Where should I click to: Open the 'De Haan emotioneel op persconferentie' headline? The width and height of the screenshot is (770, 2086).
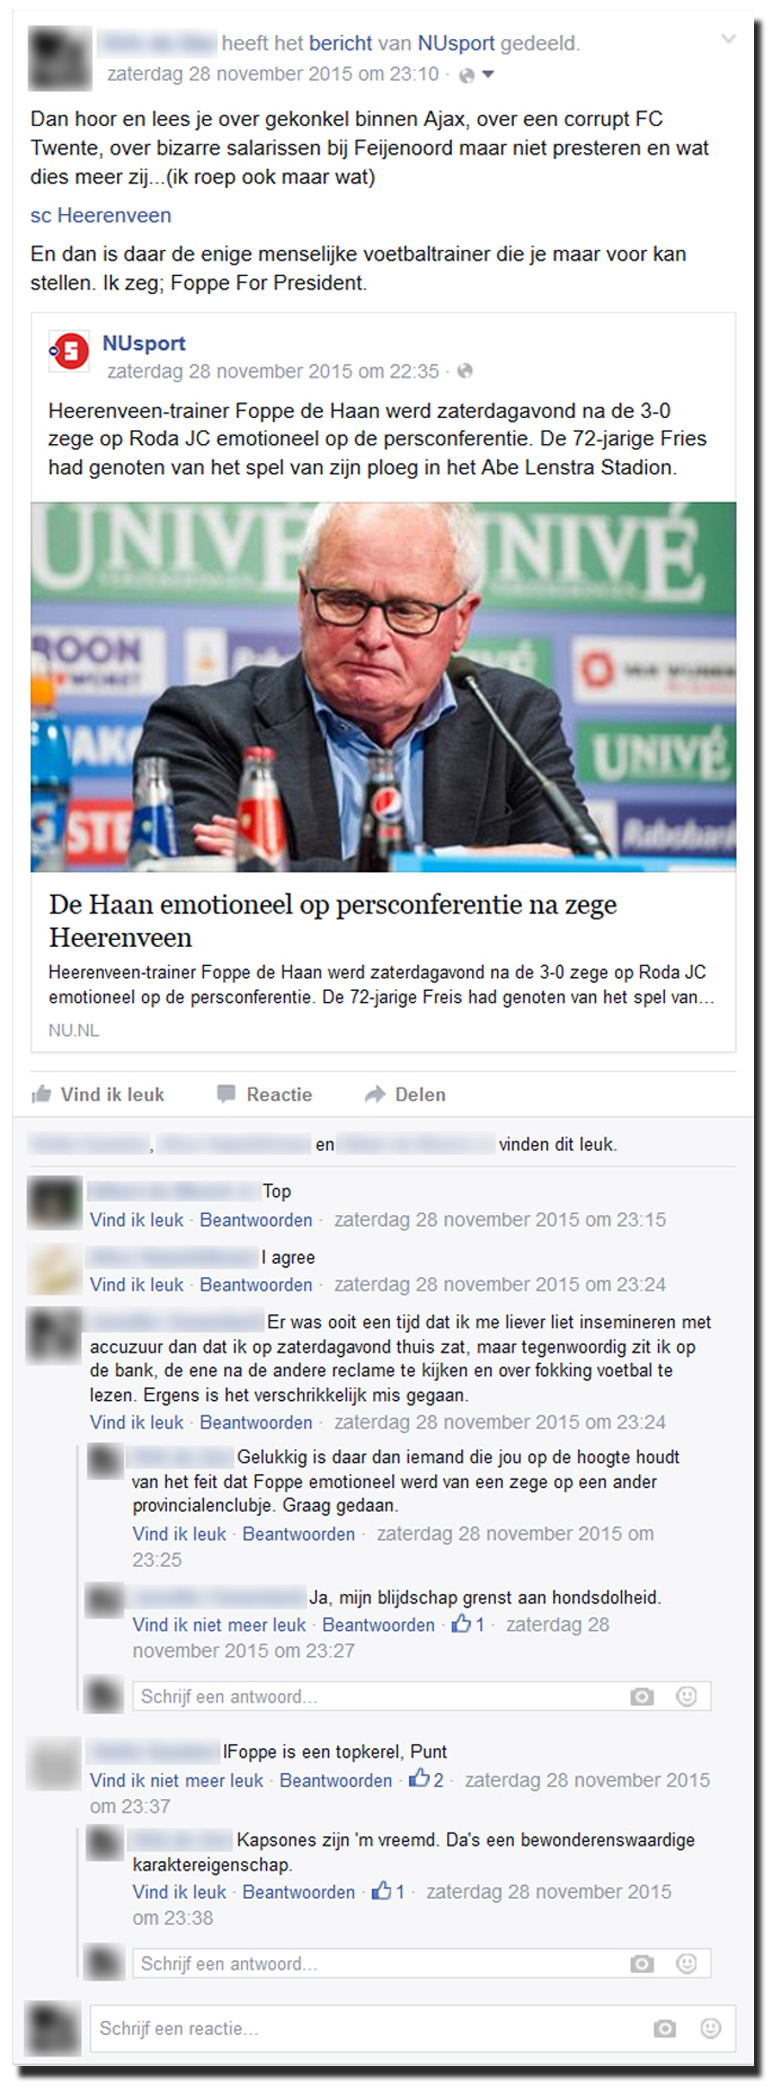(333, 921)
